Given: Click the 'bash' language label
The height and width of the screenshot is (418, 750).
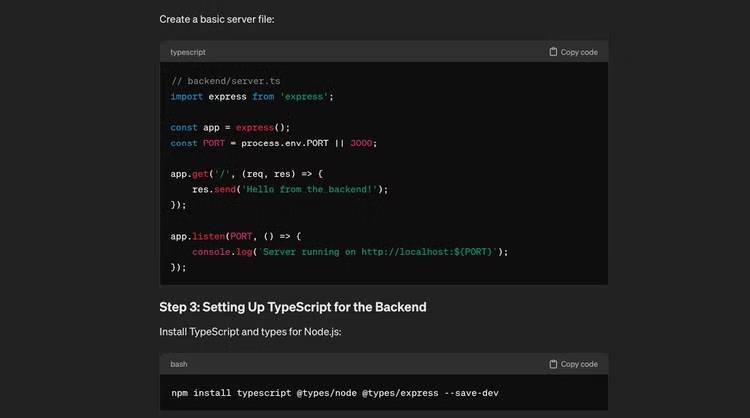Looking at the screenshot, I should pyautogui.click(x=179, y=364).
